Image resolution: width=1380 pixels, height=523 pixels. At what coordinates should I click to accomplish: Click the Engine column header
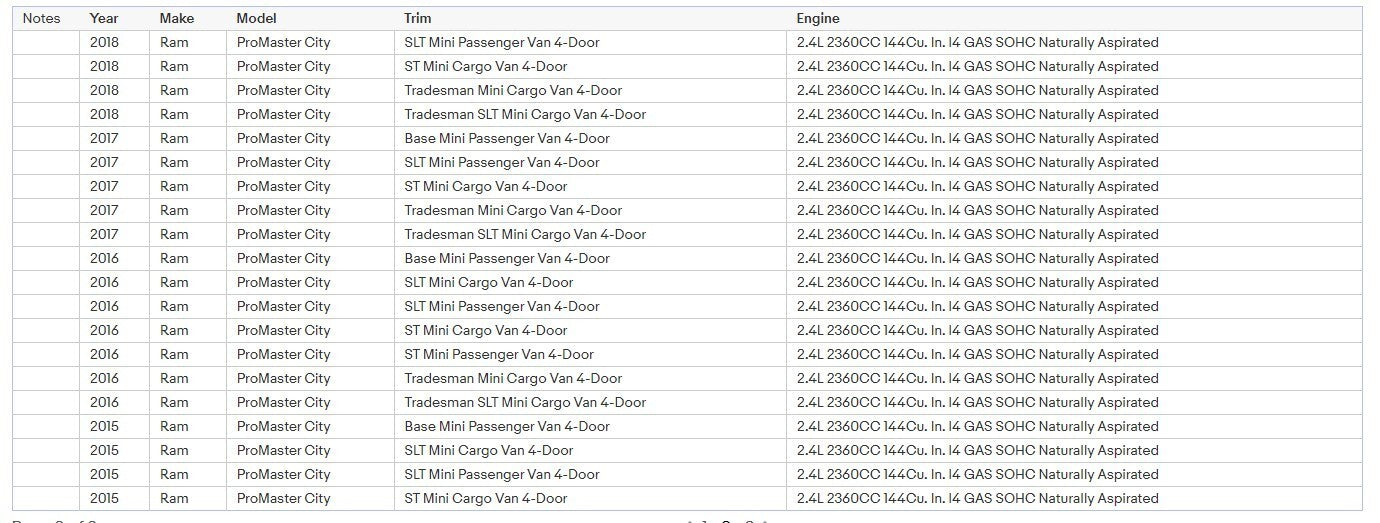(818, 18)
